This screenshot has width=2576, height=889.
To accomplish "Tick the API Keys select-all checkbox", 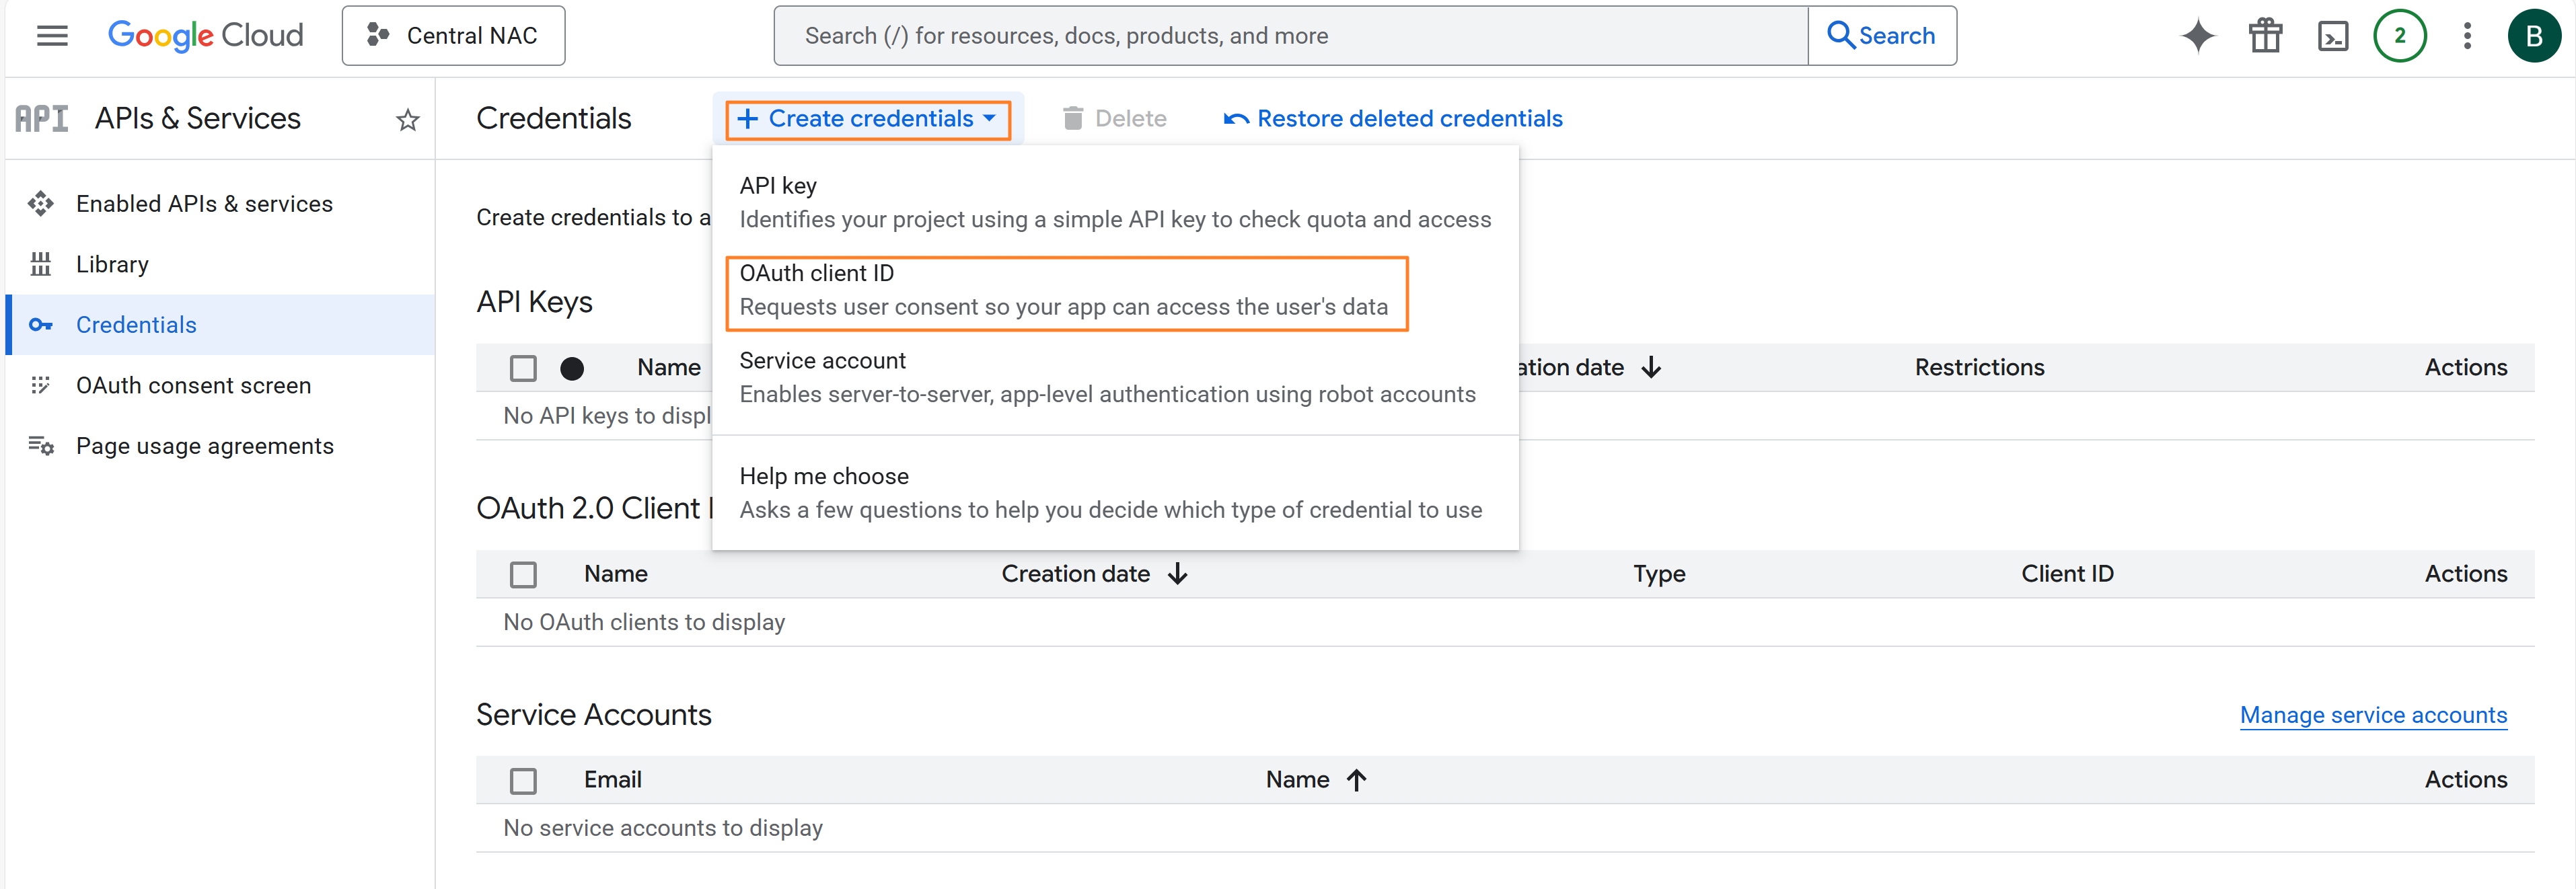I will pyautogui.click(x=523, y=368).
